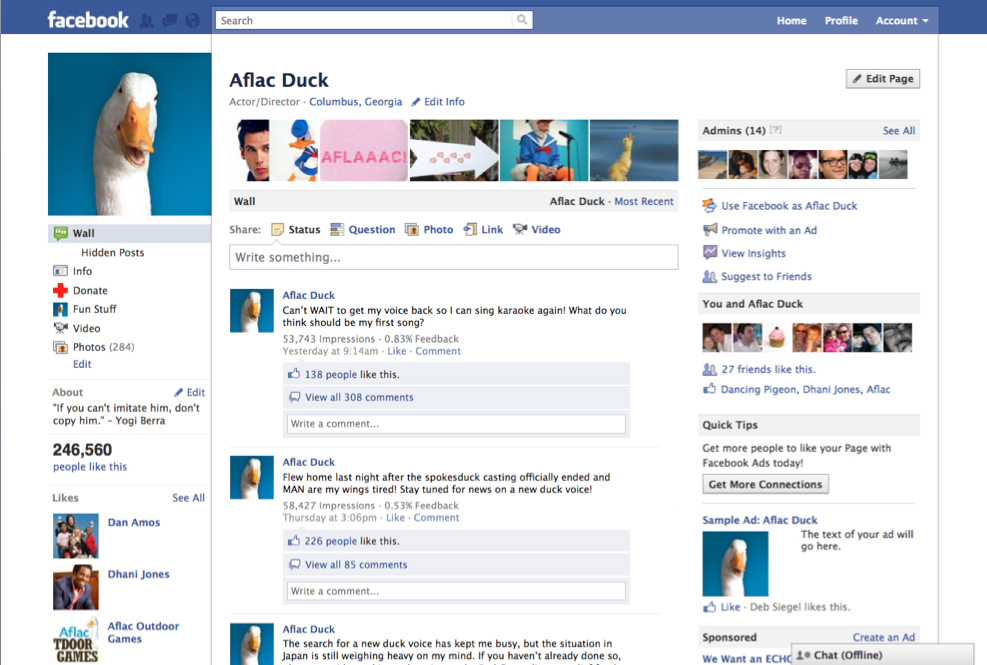Click the friend requests icon in header

click(147, 20)
